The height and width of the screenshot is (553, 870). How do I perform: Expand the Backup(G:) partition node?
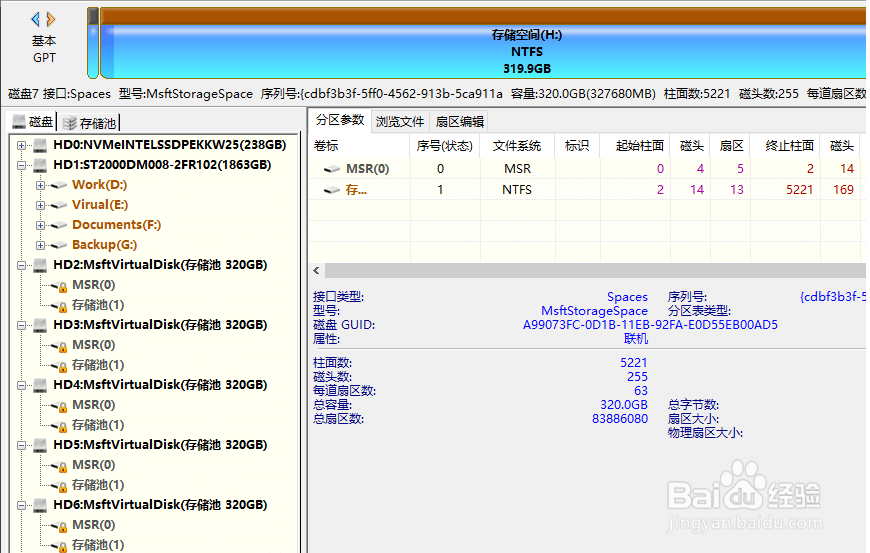(40, 245)
